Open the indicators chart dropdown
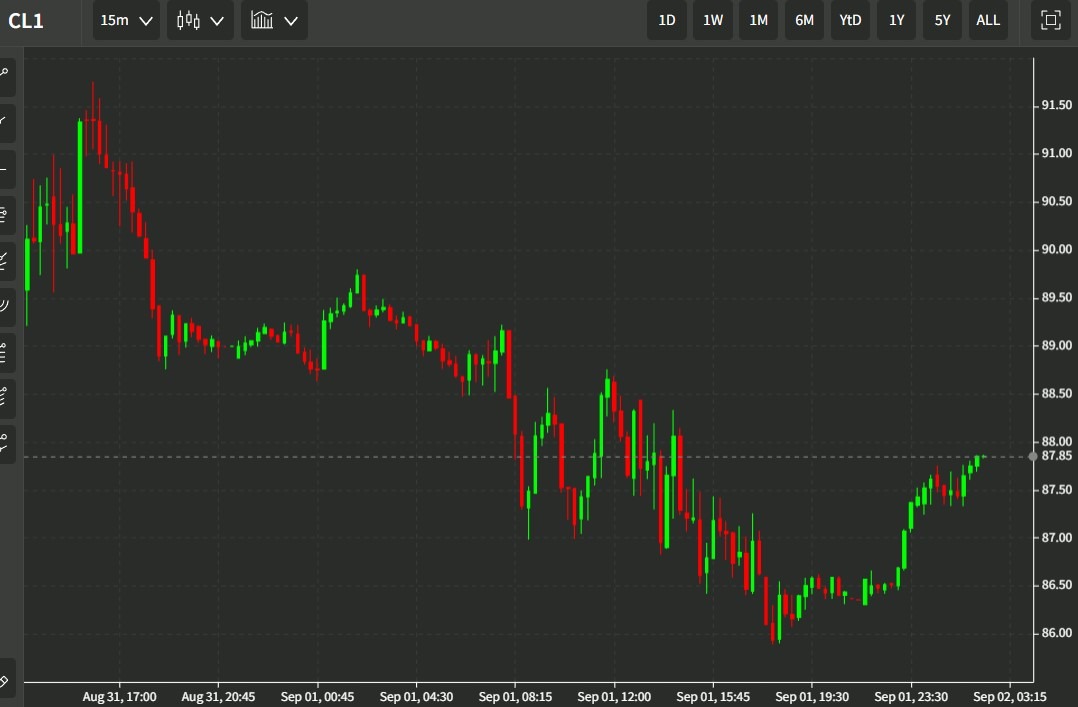The image size is (1078, 707). tap(274, 21)
